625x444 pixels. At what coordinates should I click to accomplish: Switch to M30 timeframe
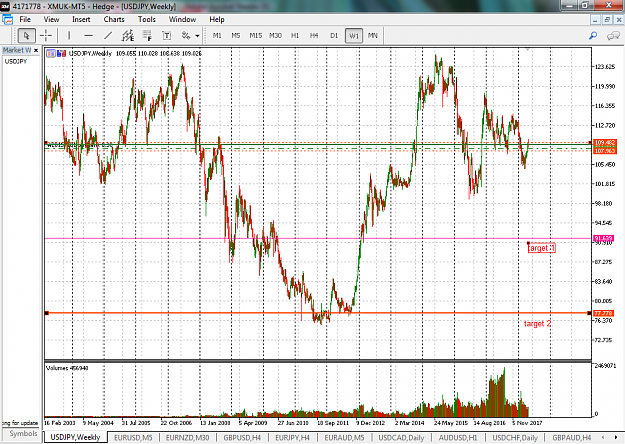click(x=275, y=35)
